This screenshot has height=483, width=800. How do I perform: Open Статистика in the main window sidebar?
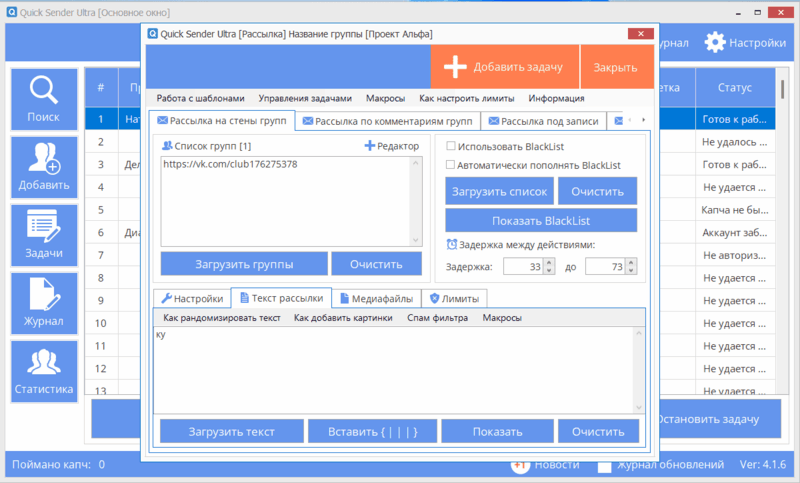tap(44, 371)
